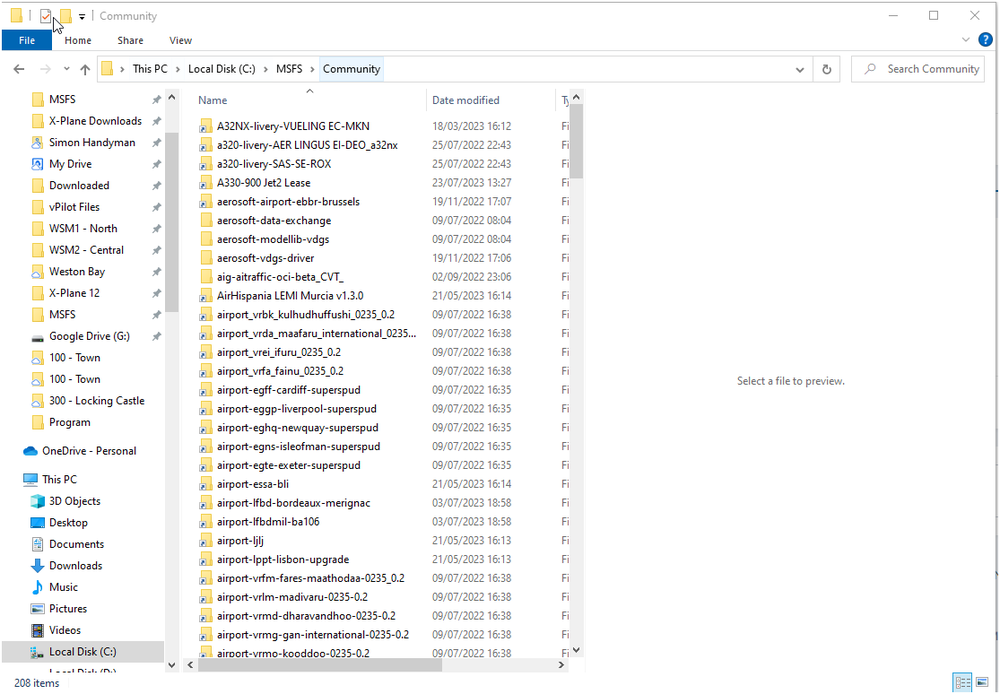1000x694 pixels.
Task: Open the Downloads folder in the sidebar
Action: pos(70,565)
